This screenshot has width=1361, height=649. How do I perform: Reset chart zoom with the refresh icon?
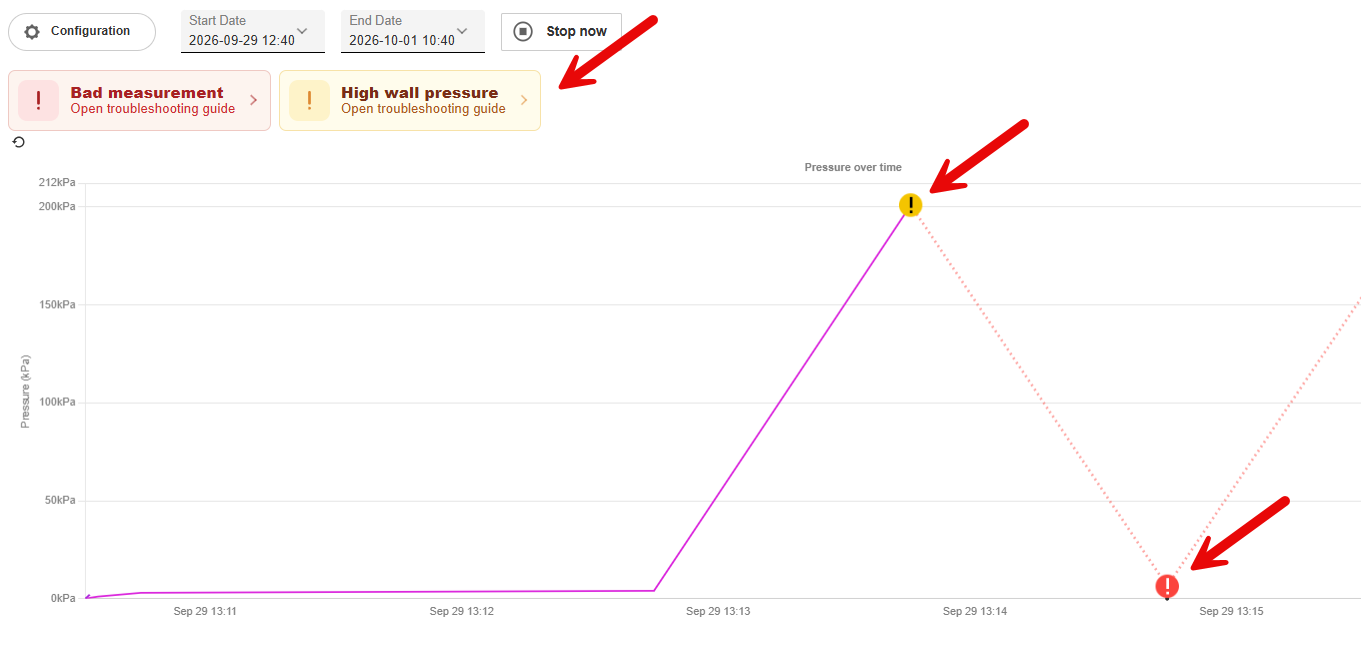click(x=18, y=142)
